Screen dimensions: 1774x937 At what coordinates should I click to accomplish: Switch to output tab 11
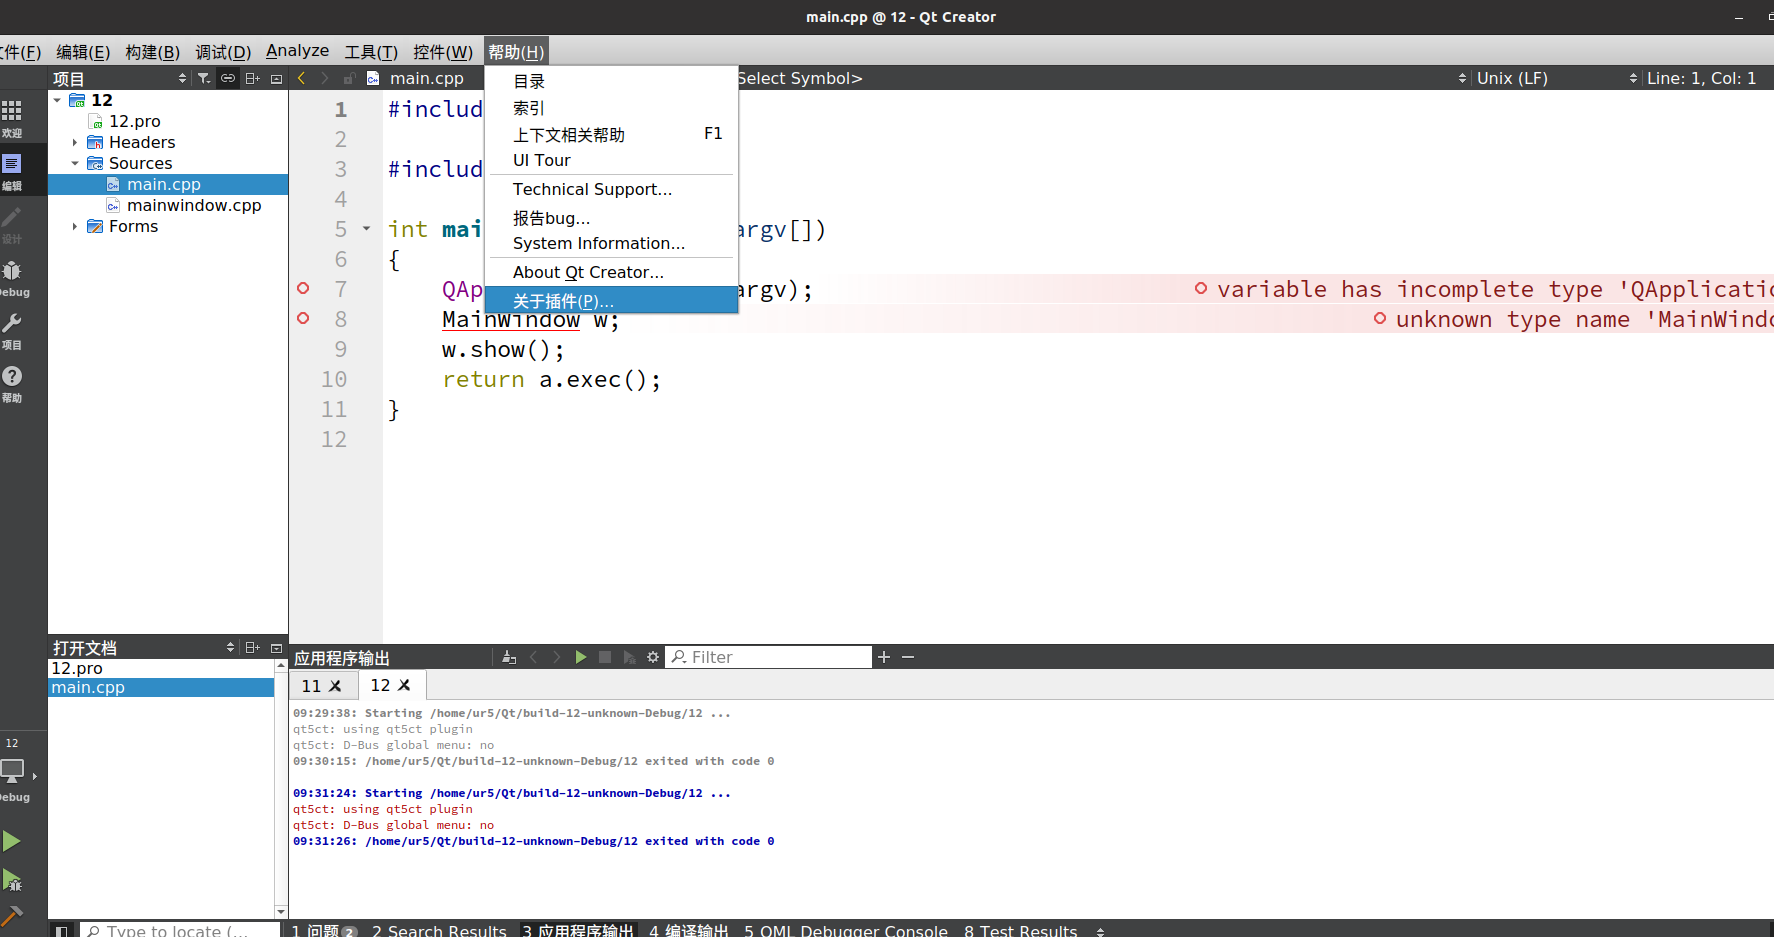(x=311, y=686)
